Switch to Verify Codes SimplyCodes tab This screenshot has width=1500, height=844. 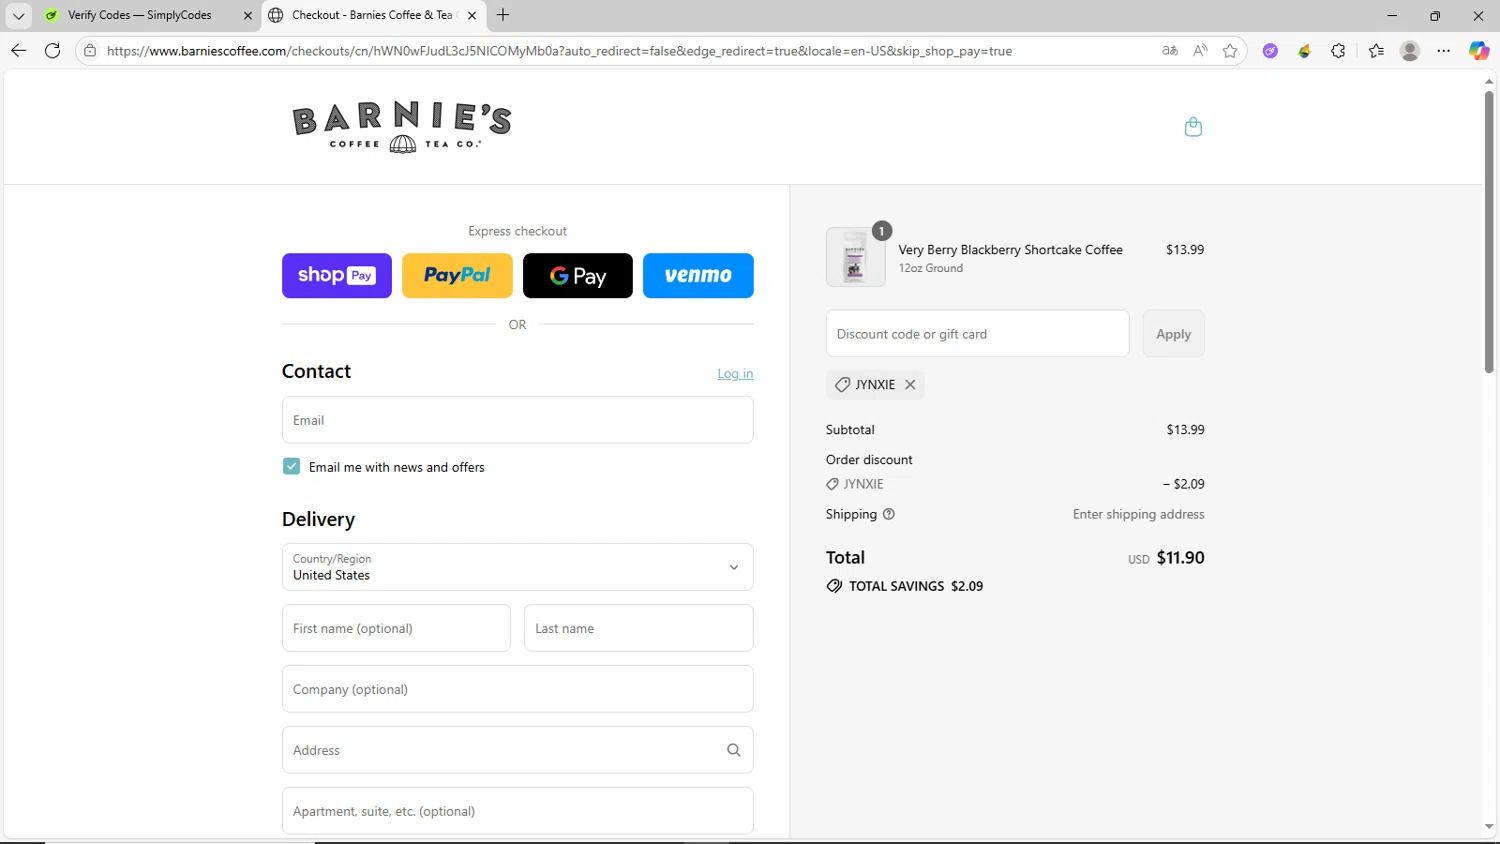coord(139,15)
